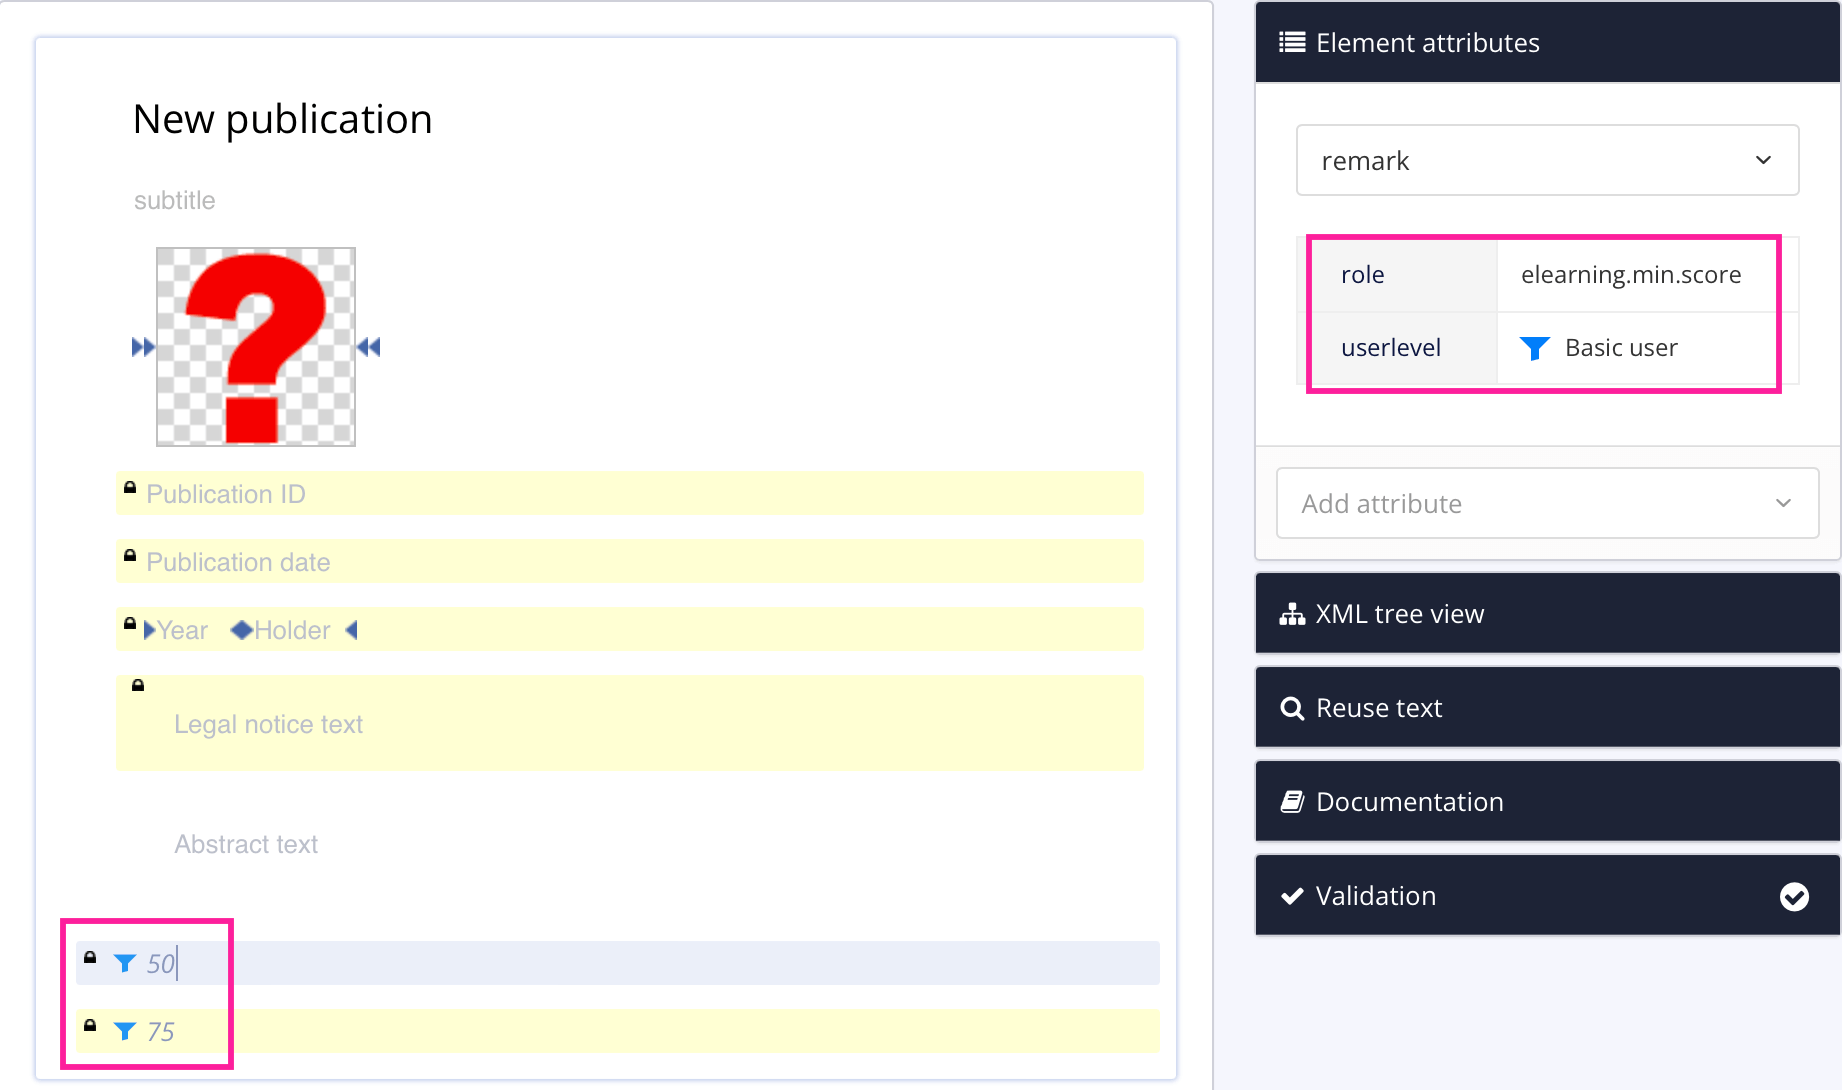The image size is (1842, 1090).
Task: Click the double arrow right of image
Action: (x=369, y=347)
